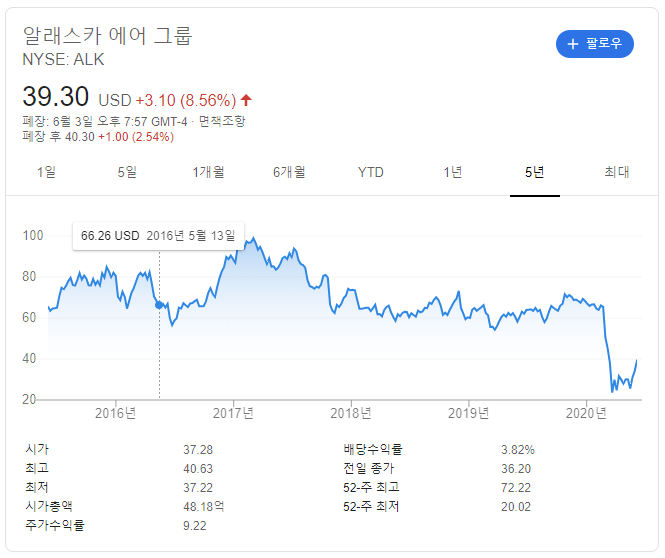
Task: Switch to the 1년 tab
Action: point(453,172)
